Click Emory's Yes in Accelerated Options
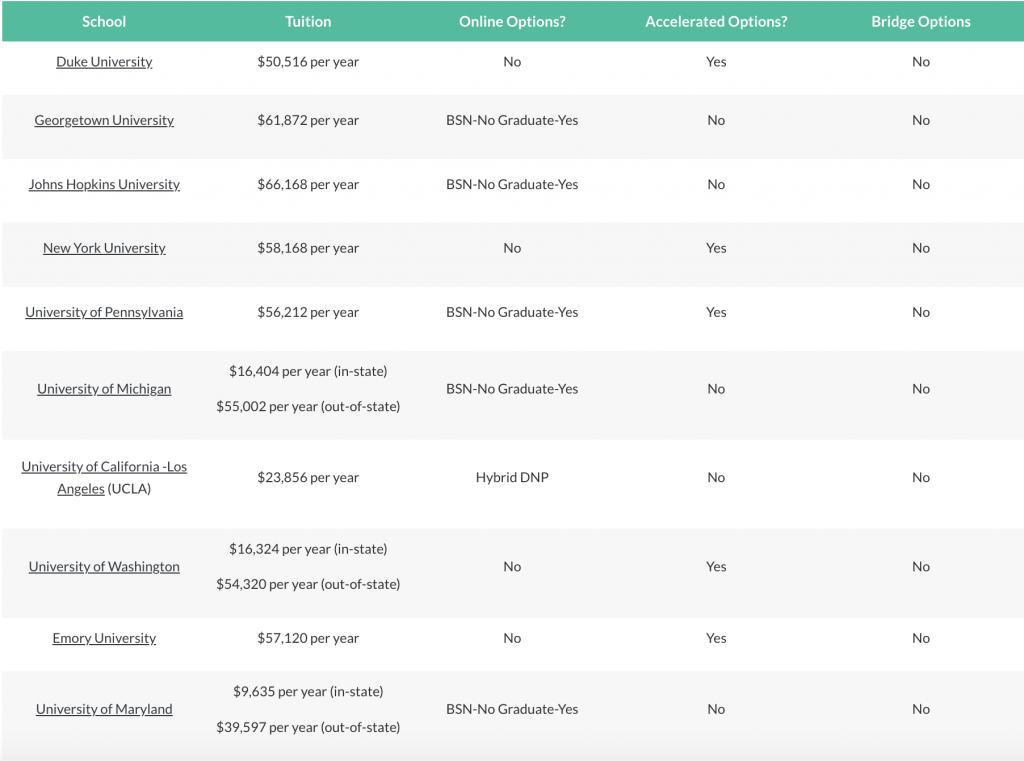This screenshot has height=761, width=1024. click(x=716, y=638)
